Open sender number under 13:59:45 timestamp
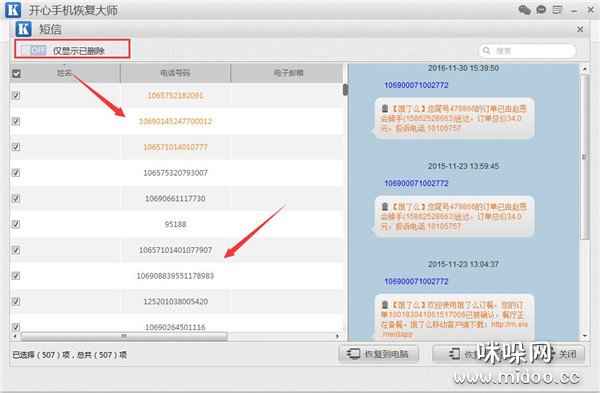 416,183
